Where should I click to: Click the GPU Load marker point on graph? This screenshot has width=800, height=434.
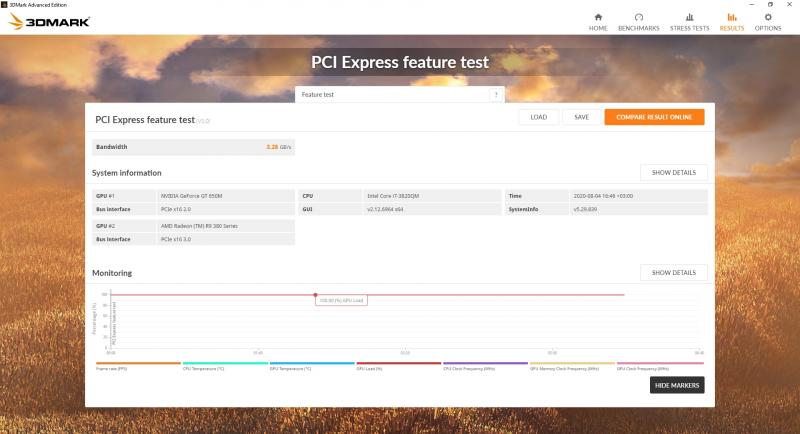[315, 295]
